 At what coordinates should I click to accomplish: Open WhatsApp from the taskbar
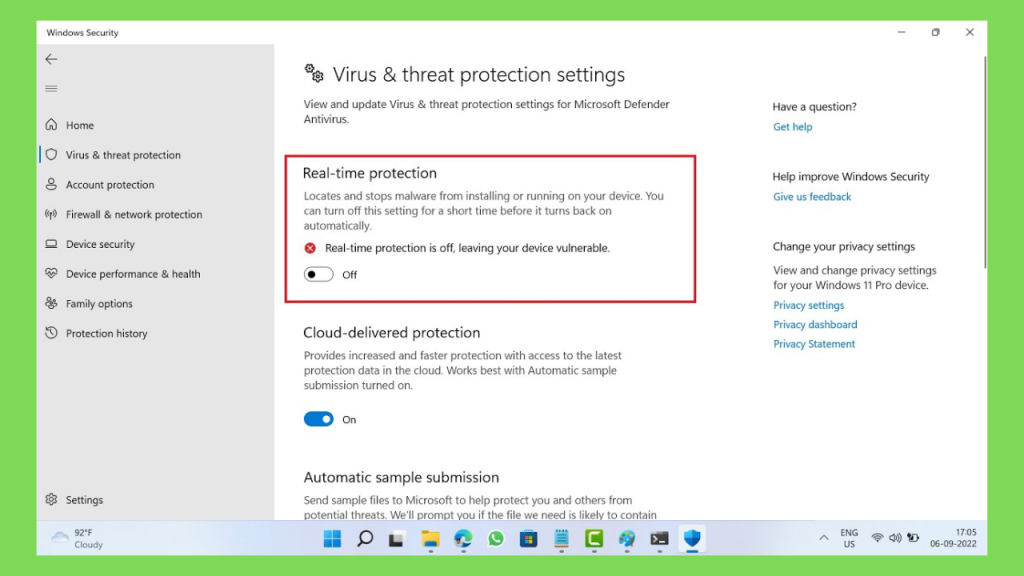pyautogui.click(x=496, y=538)
